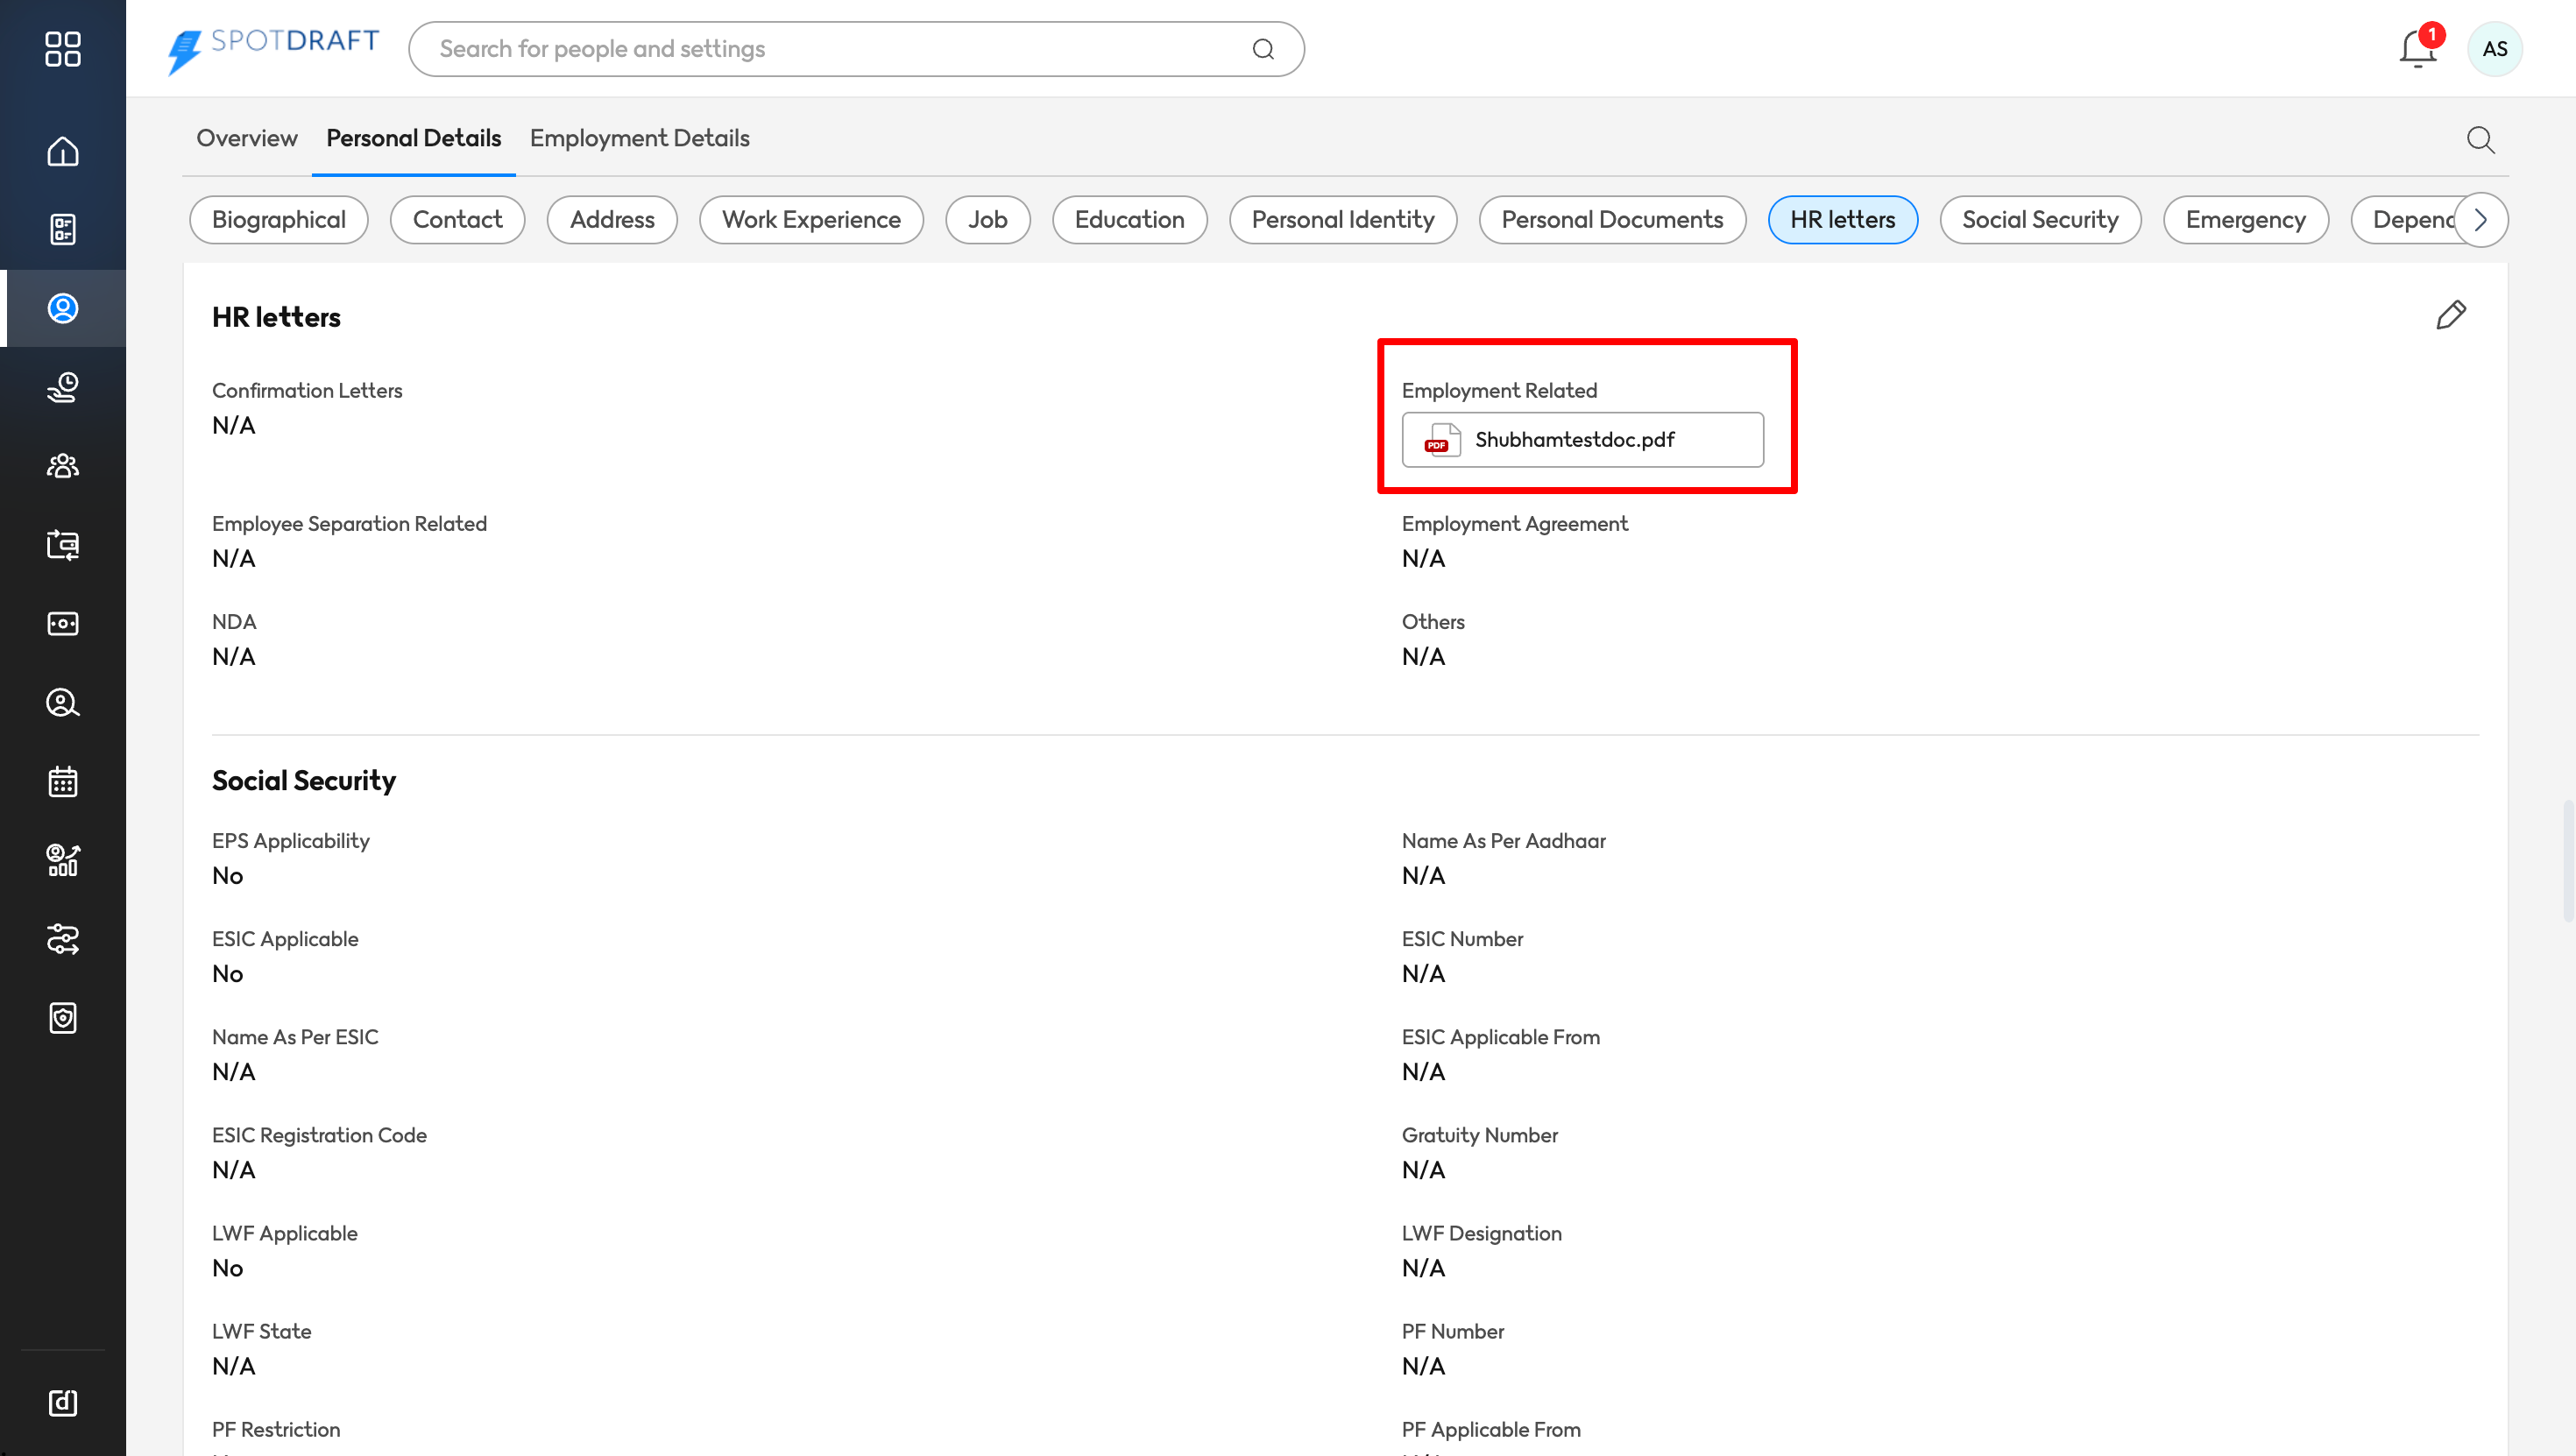Open the team people icon in the sidebar
Image resolution: width=2576 pixels, height=1456 pixels.
[x=62, y=465]
